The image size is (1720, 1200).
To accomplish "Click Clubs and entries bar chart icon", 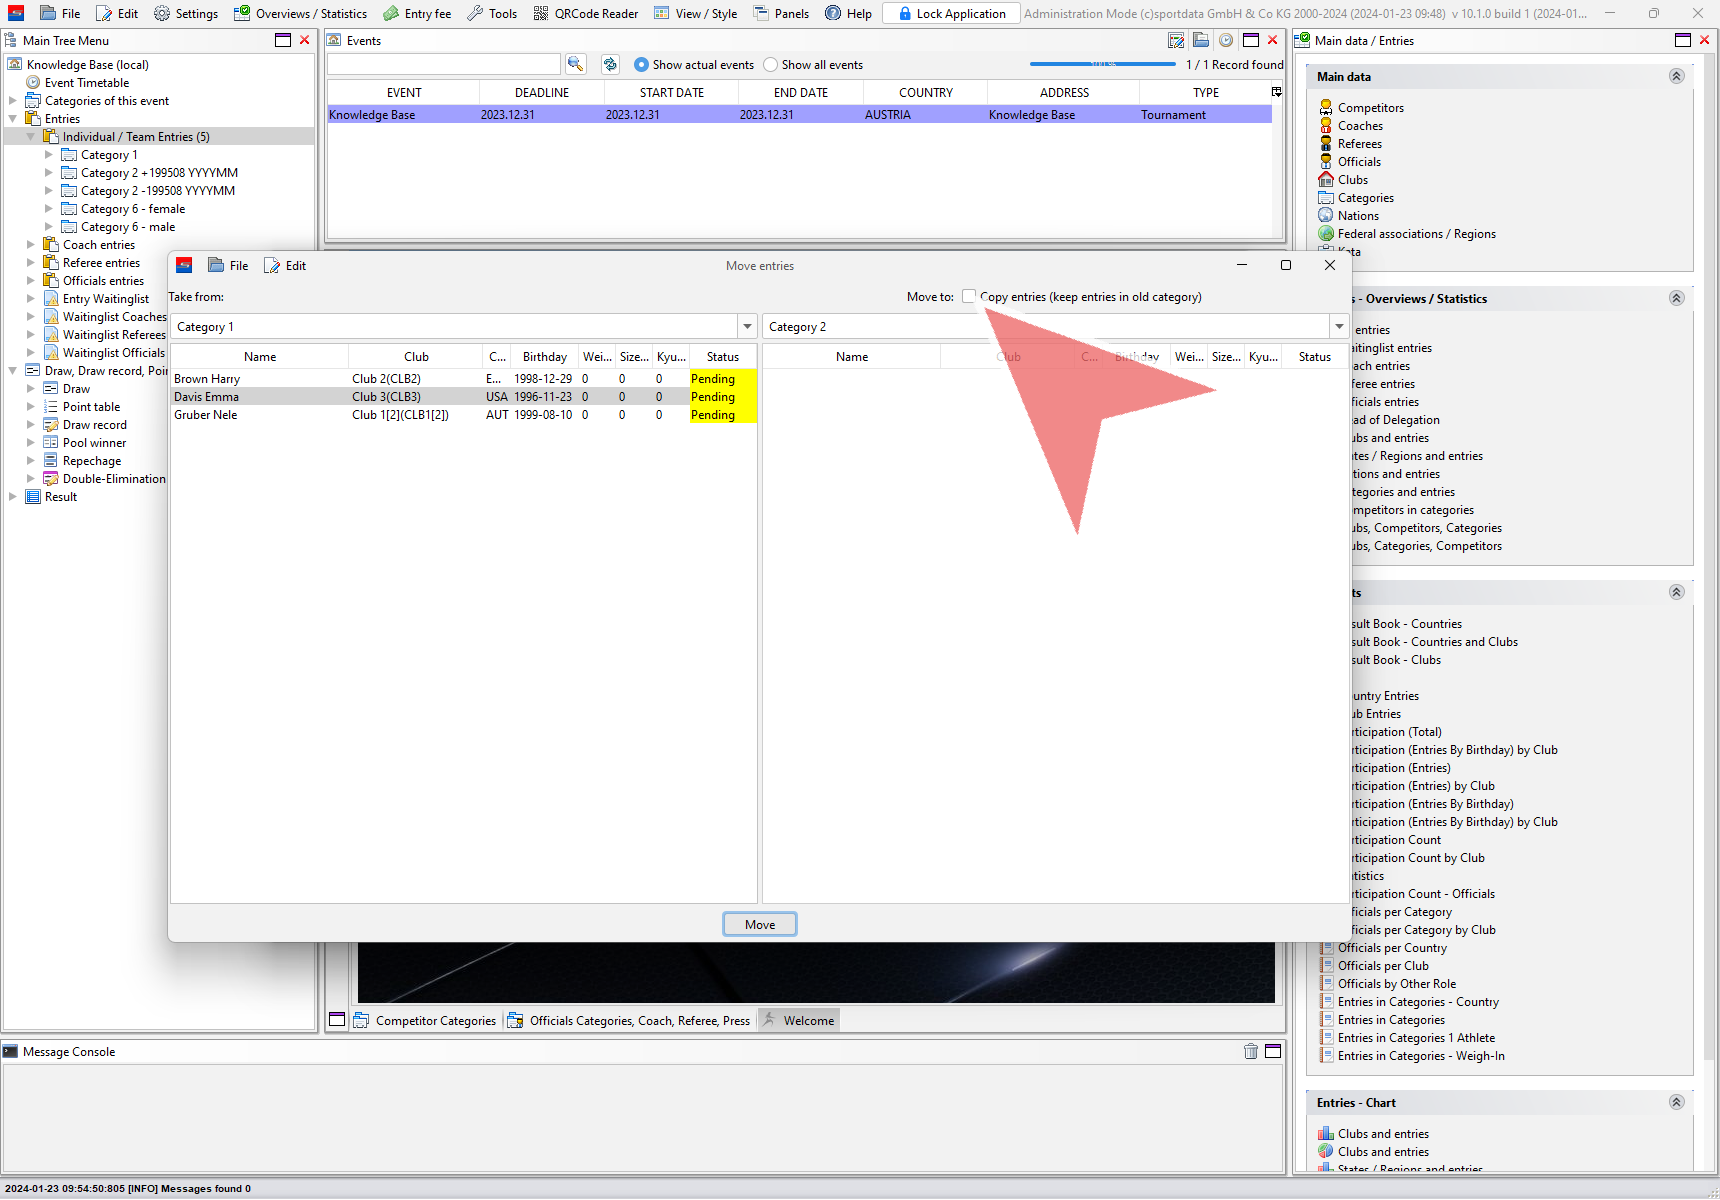I will point(1326,1133).
